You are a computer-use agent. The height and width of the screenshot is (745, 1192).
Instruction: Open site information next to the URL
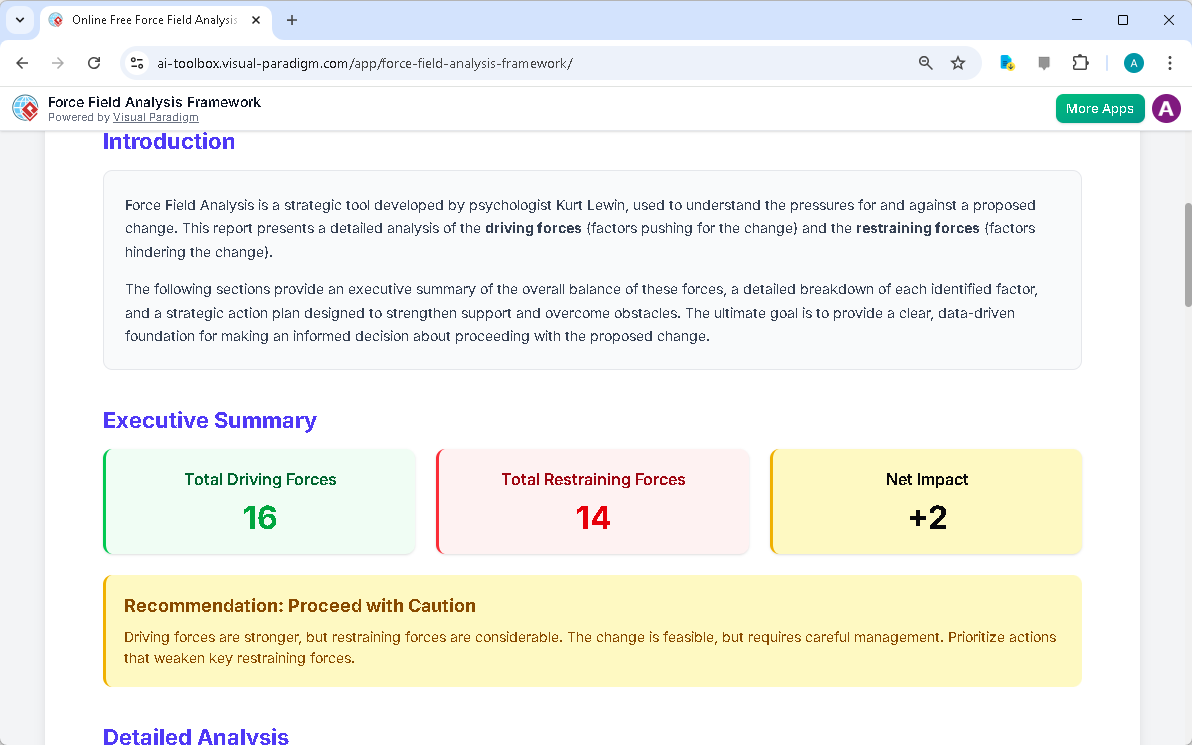pos(136,62)
